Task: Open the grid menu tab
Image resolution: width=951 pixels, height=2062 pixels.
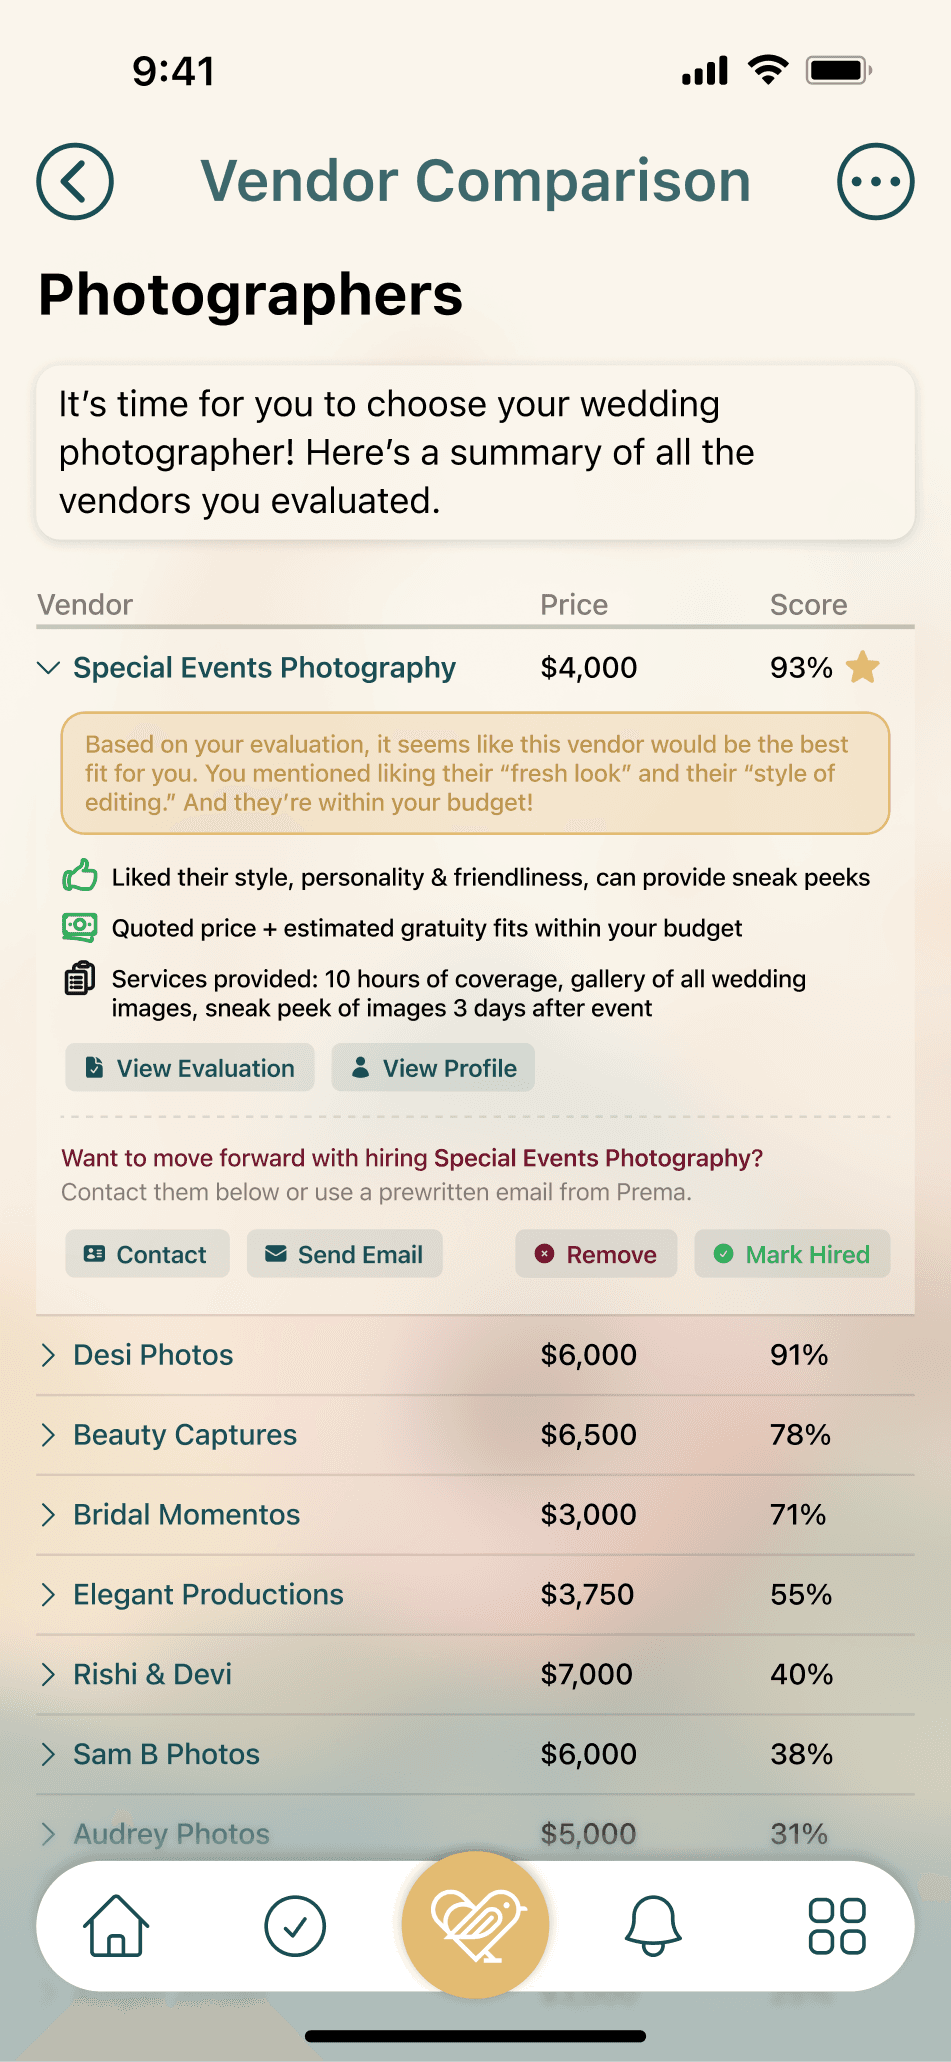Action: [x=836, y=1925]
